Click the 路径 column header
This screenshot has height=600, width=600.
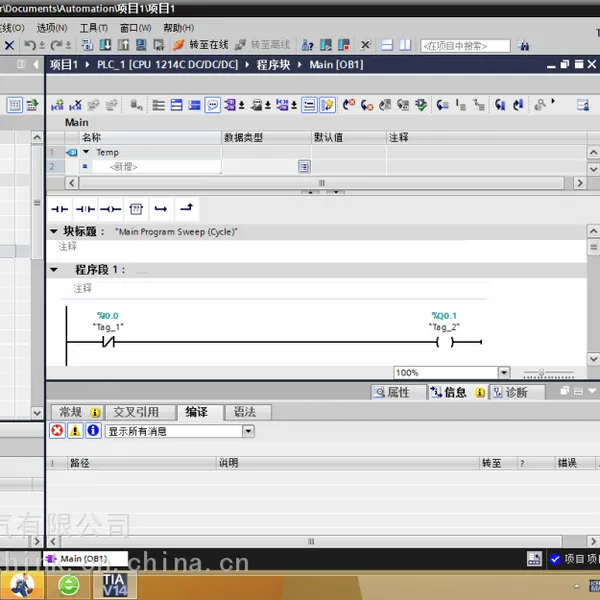pos(142,463)
